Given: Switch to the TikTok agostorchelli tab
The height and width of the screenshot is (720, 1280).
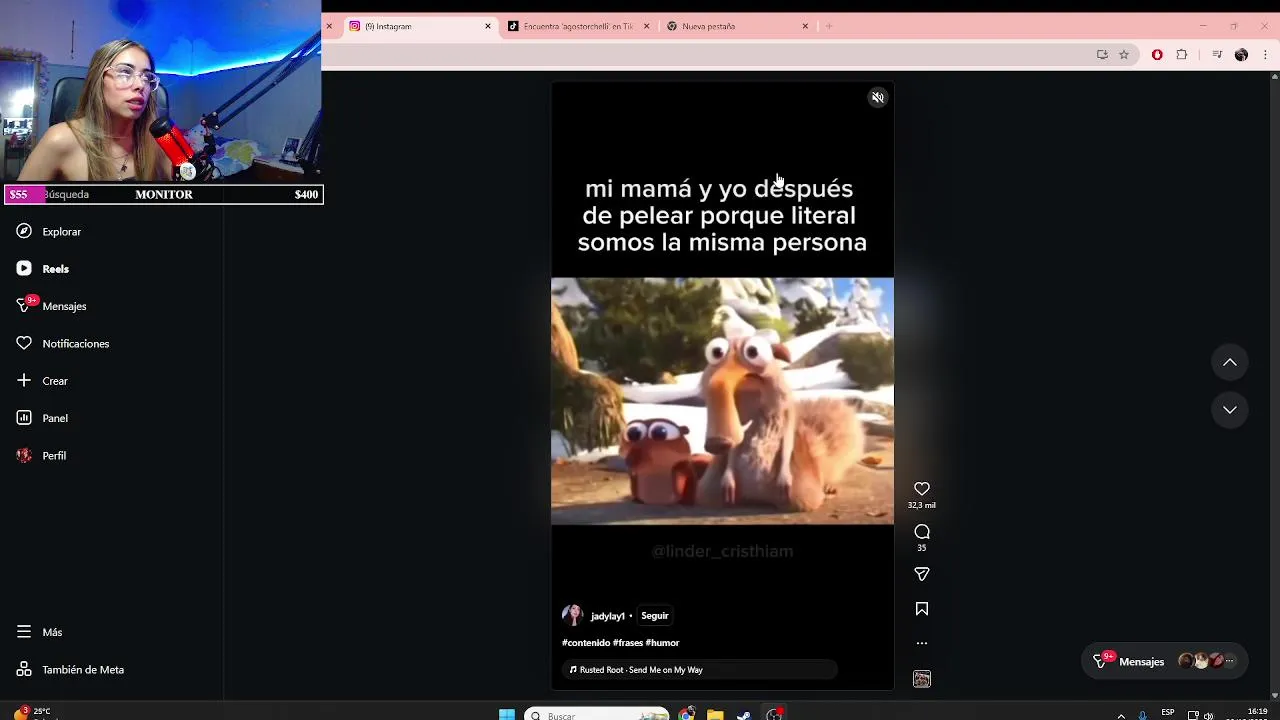Looking at the screenshot, I should tap(579, 26).
